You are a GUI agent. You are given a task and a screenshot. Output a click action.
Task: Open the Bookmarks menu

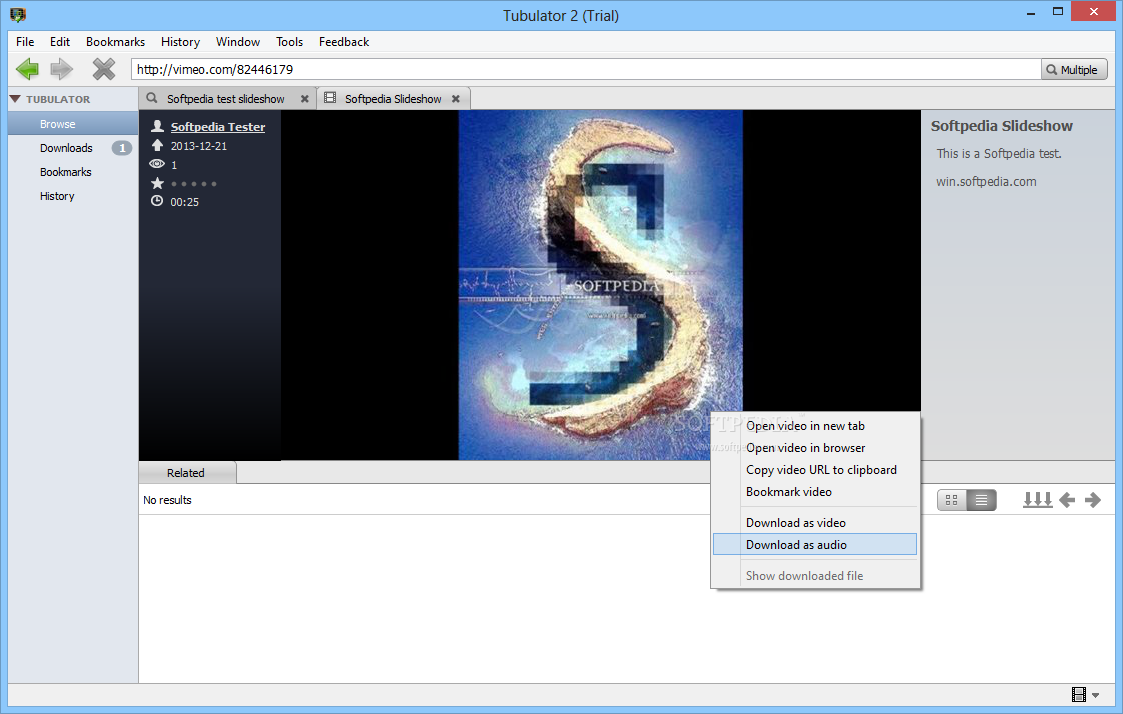115,42
